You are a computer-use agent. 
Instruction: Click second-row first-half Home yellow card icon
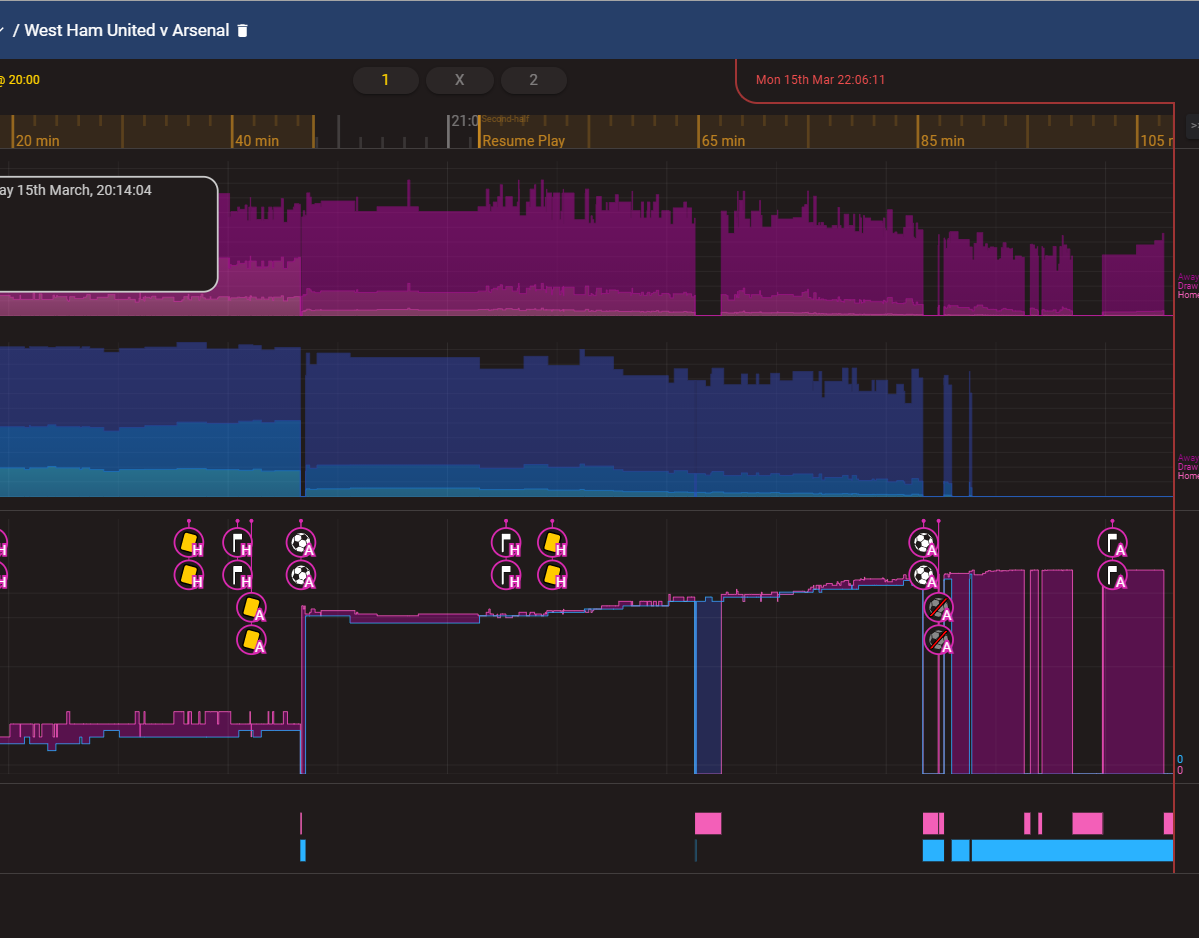[189, 575]
